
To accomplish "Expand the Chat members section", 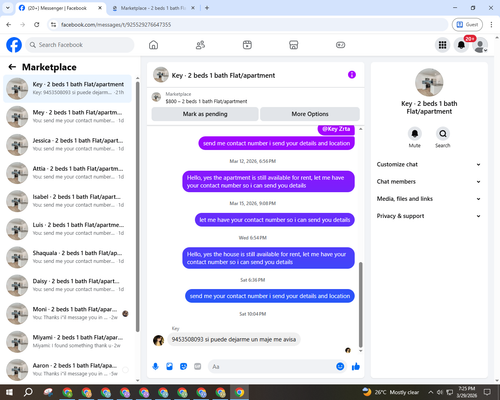I will click(429, 182).
